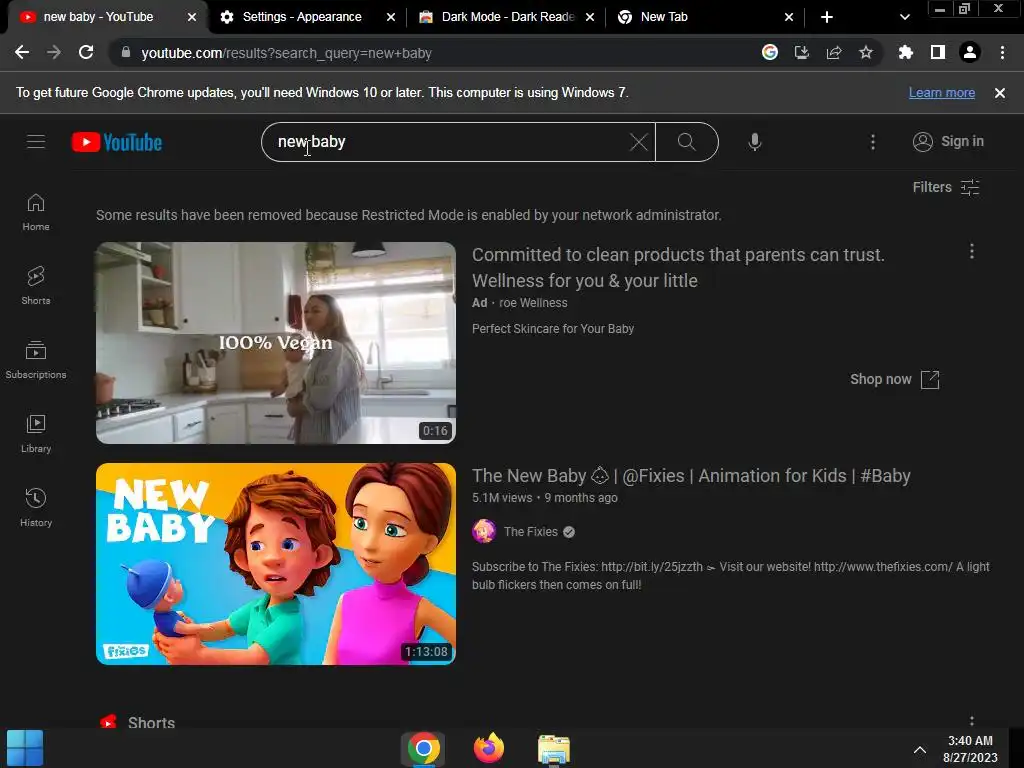Open a new browser tab

827,18
